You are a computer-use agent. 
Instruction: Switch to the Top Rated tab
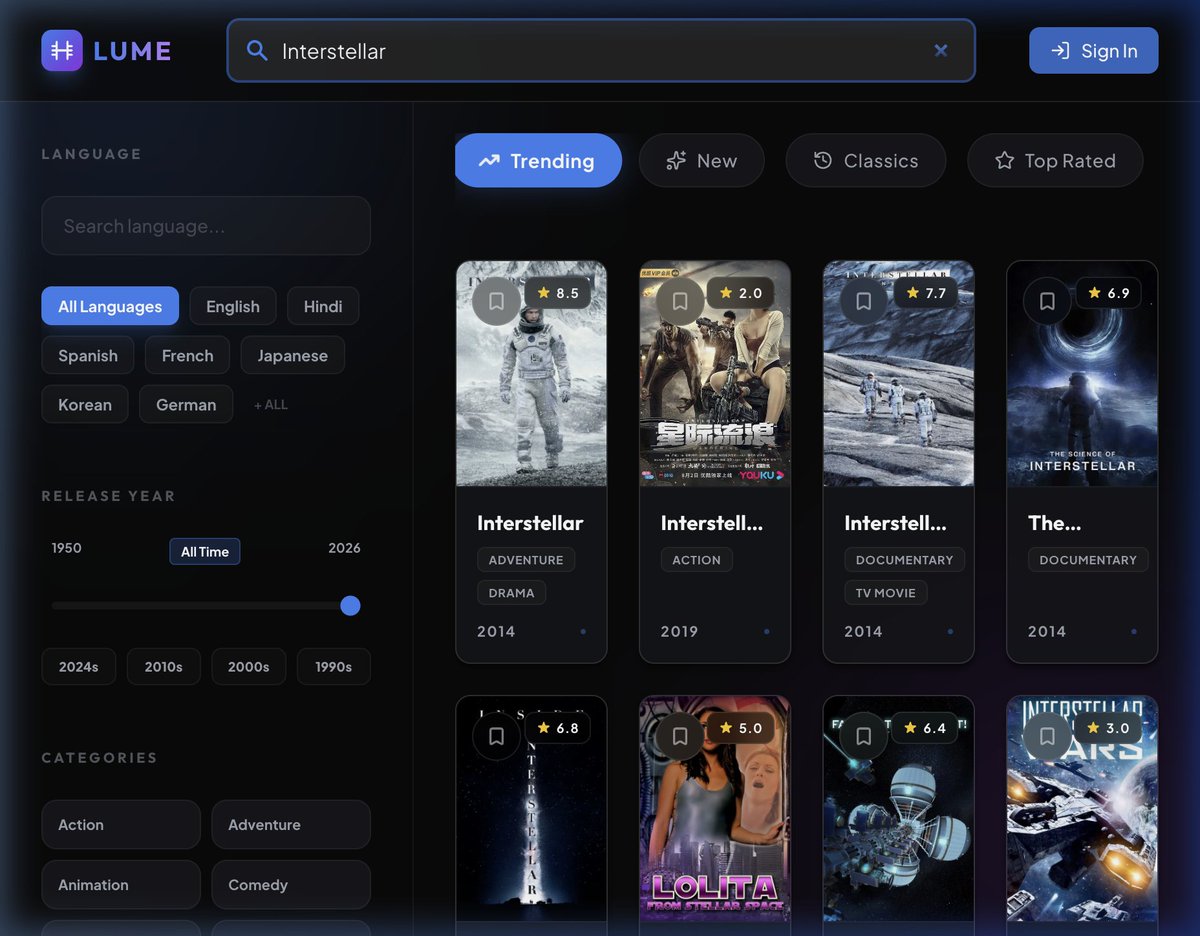(1055, 160)
